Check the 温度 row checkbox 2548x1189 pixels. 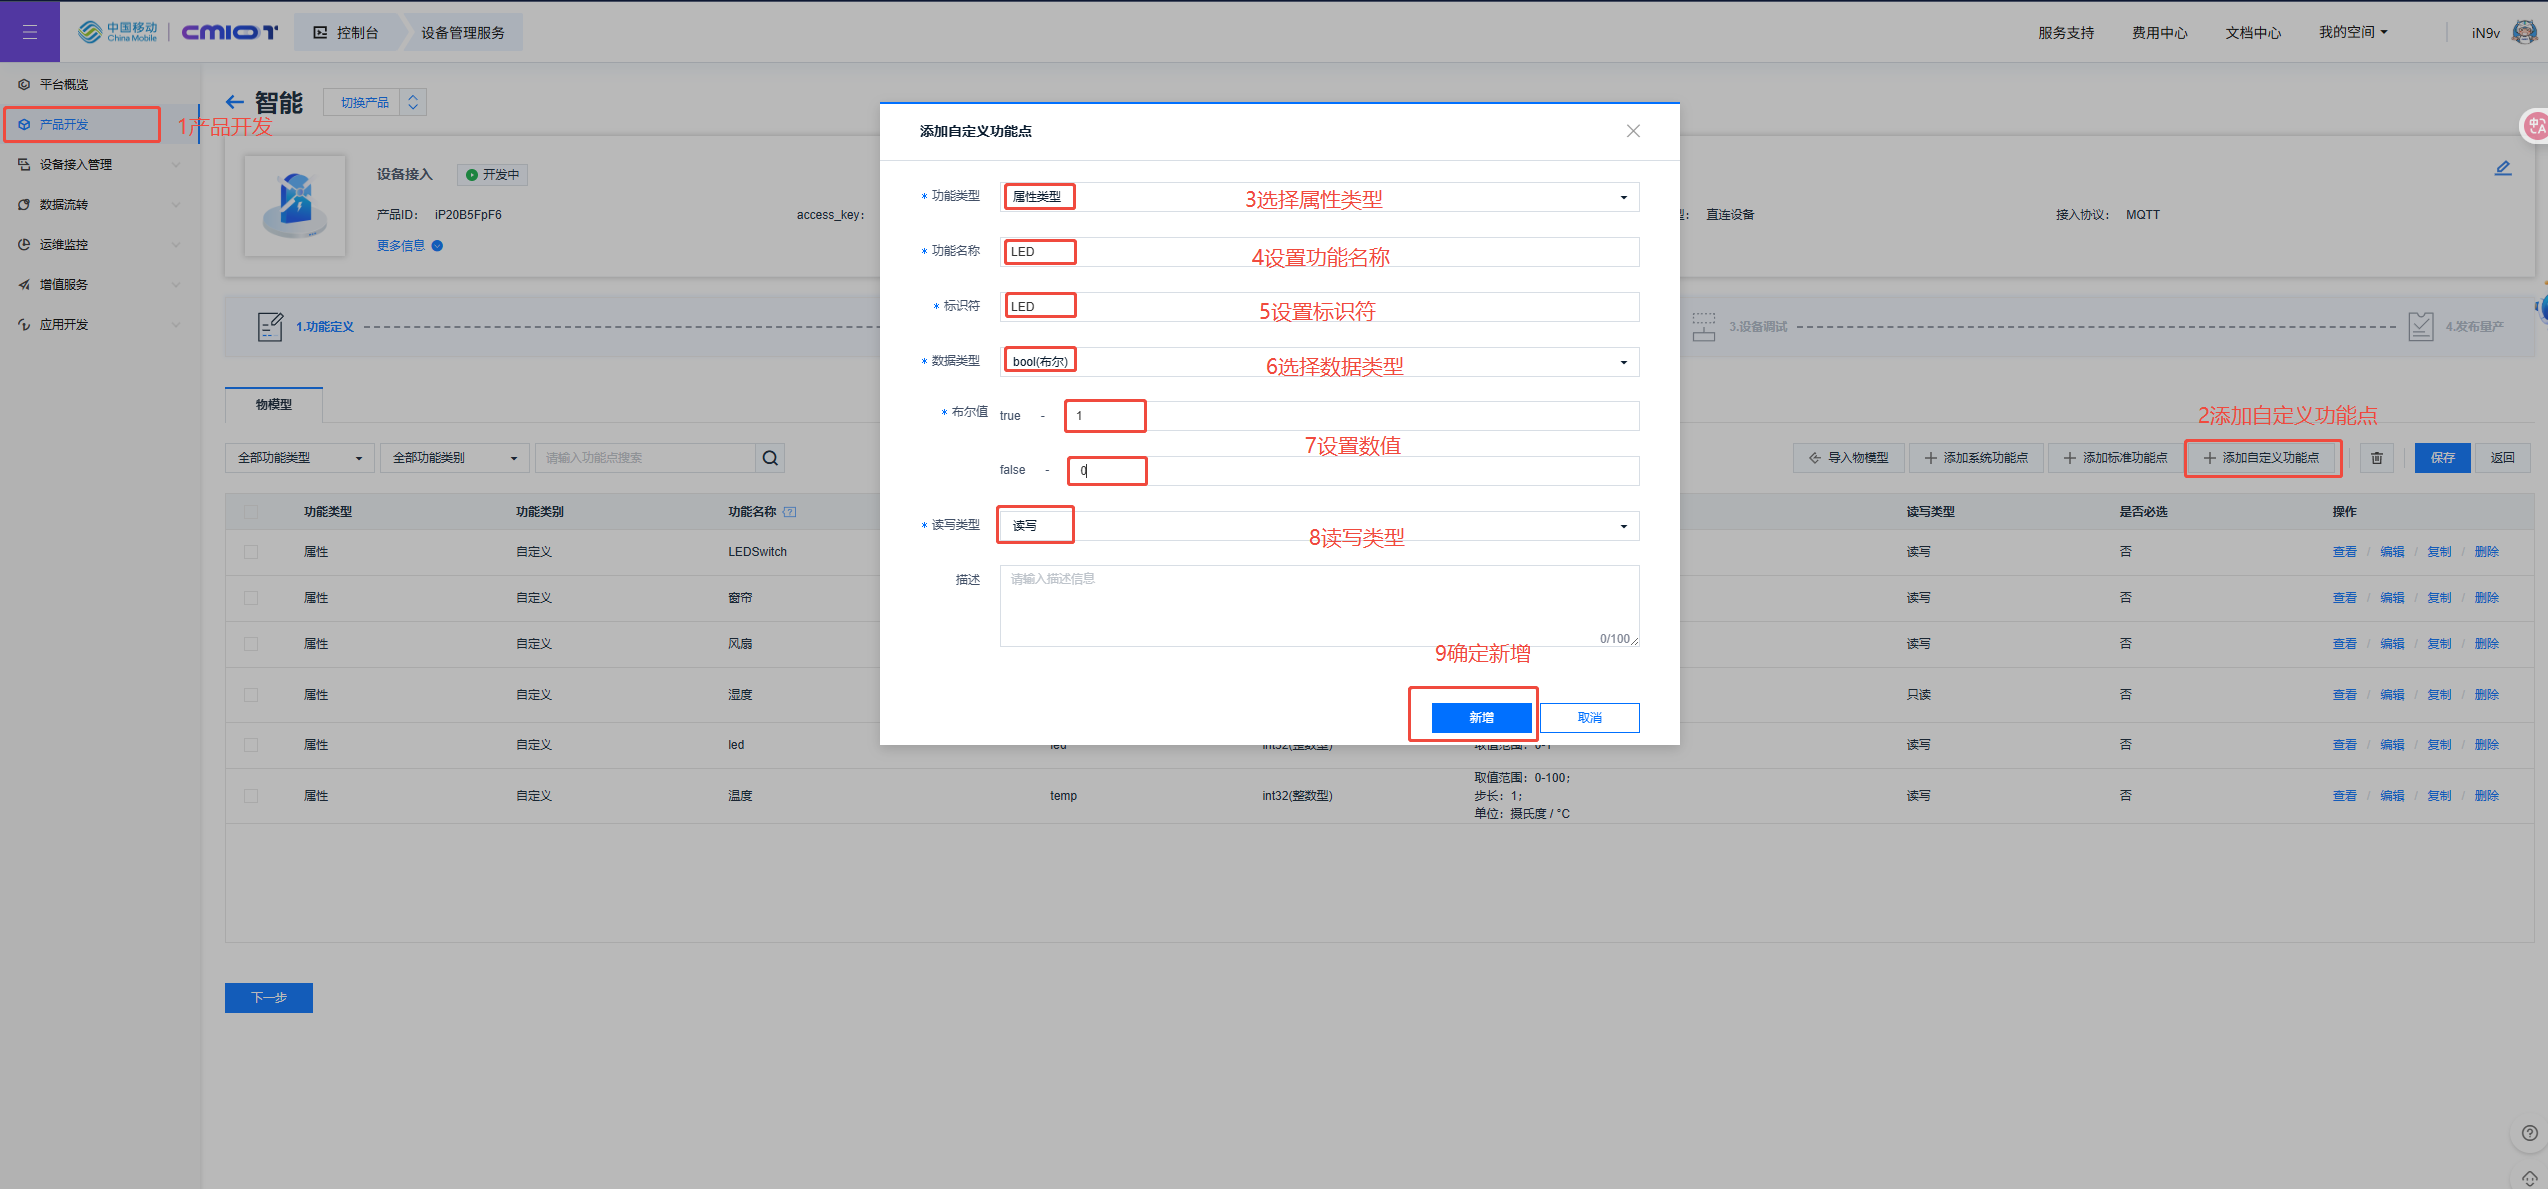click(x=251, y=796)
